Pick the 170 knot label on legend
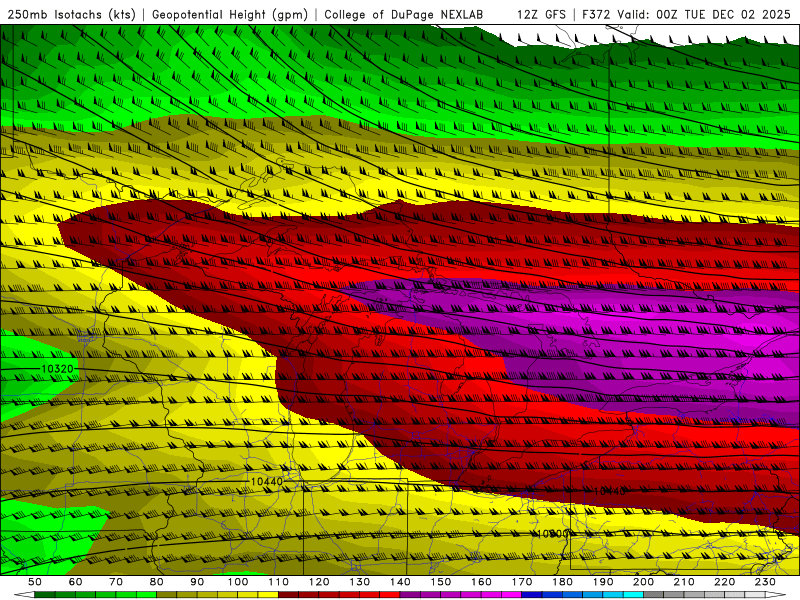 (522, 582)
